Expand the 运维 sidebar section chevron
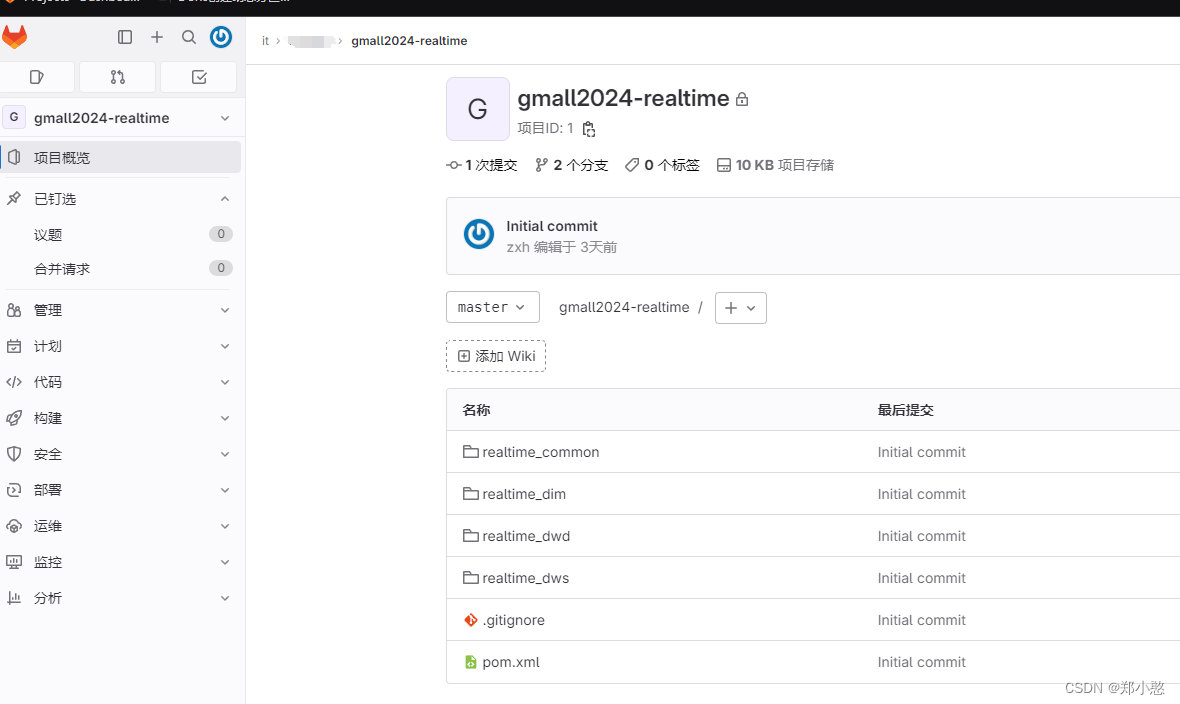 coord(224,526)
